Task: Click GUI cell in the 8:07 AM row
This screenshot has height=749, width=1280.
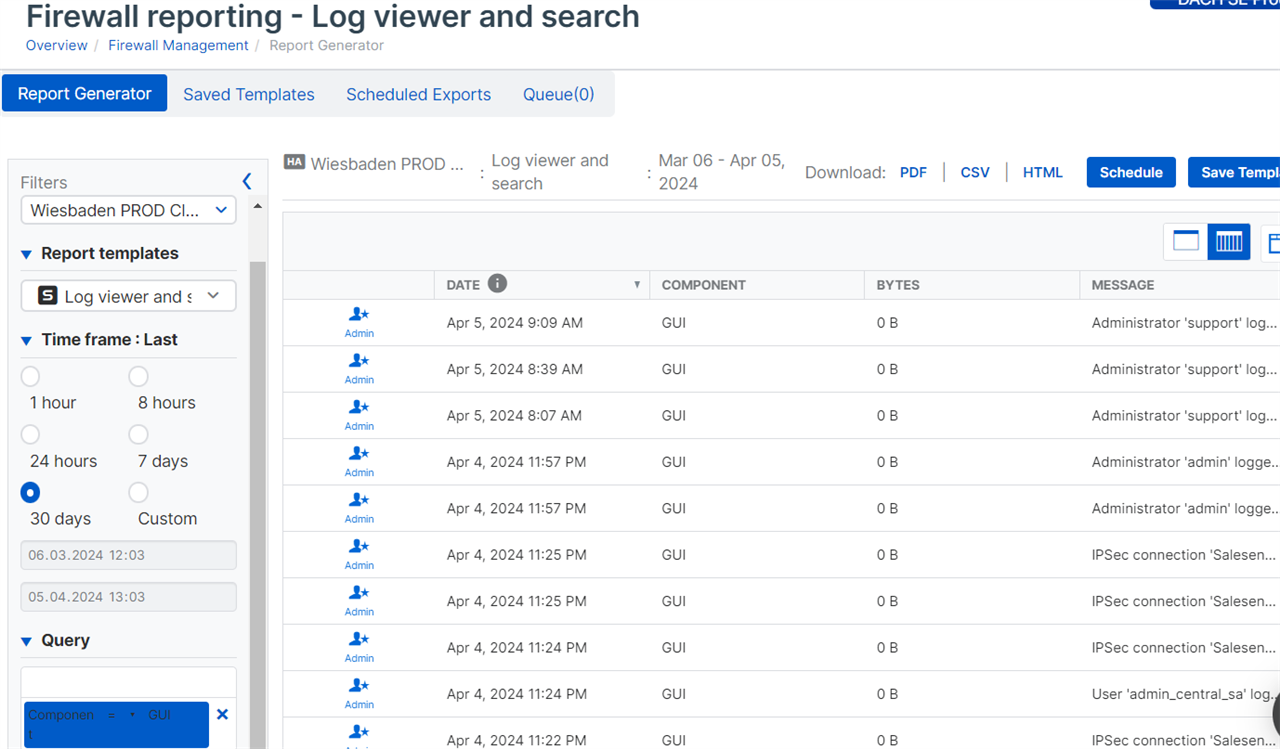Action: pyautogui.click(x=674, y=415)
